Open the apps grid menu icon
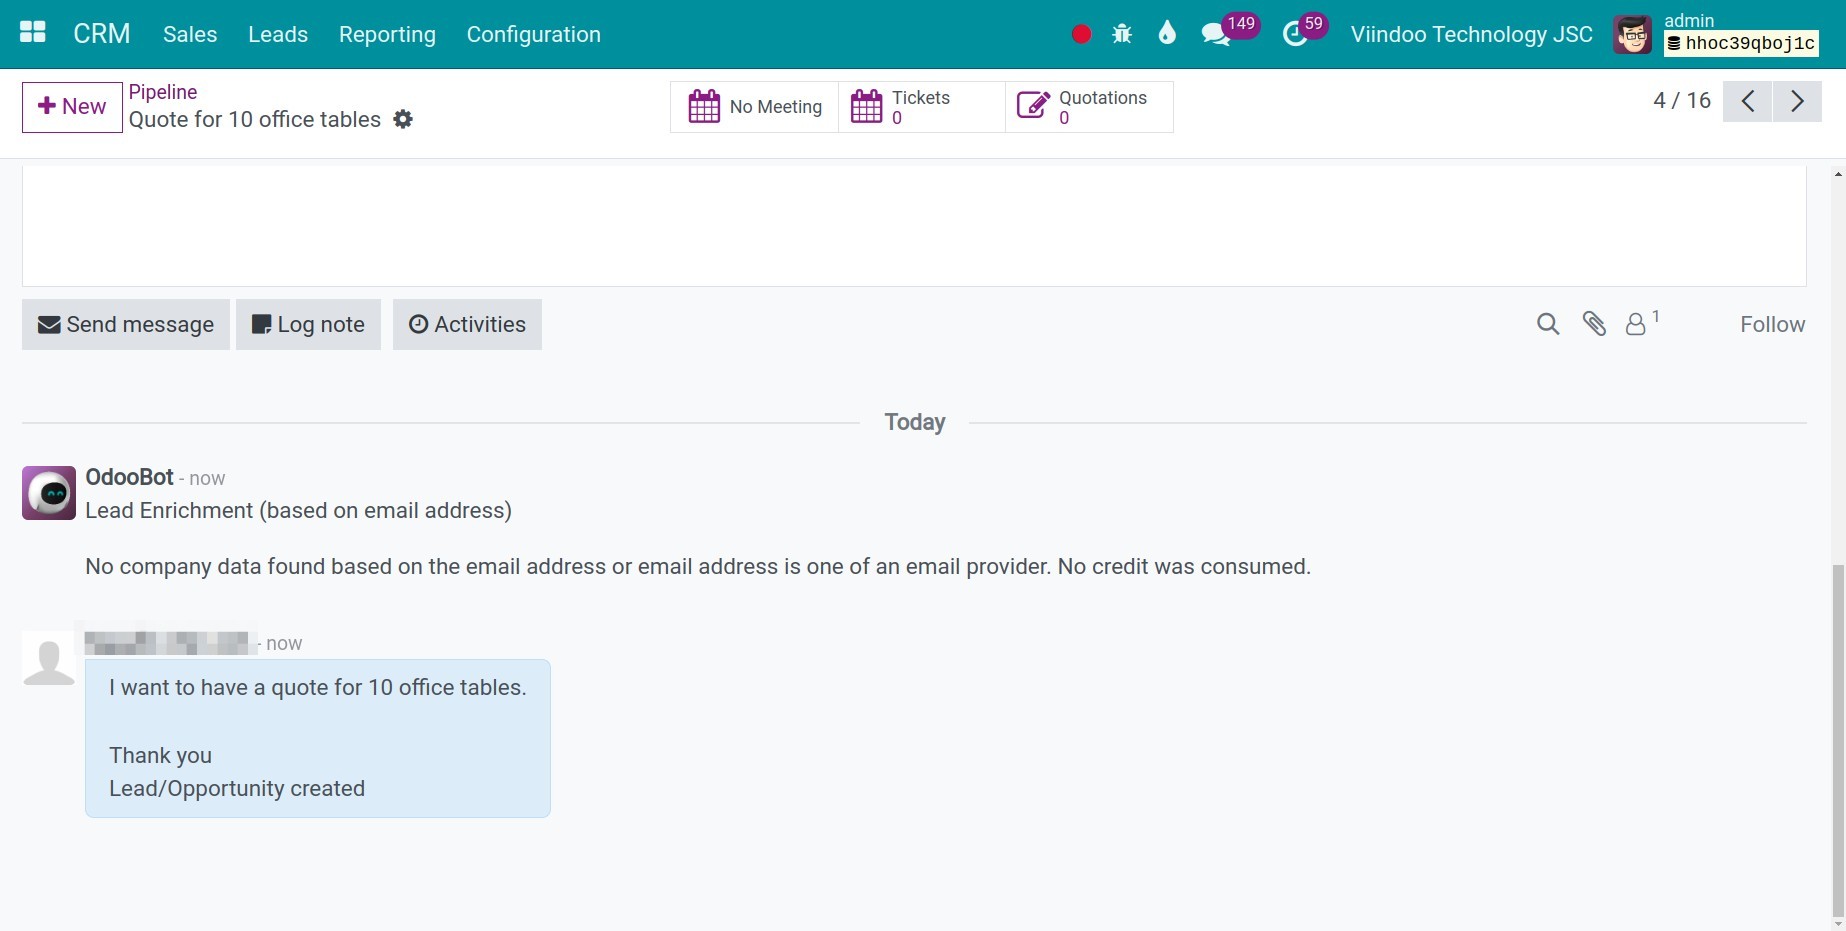This screenshot has height=931, width=1846. [33, 33]
